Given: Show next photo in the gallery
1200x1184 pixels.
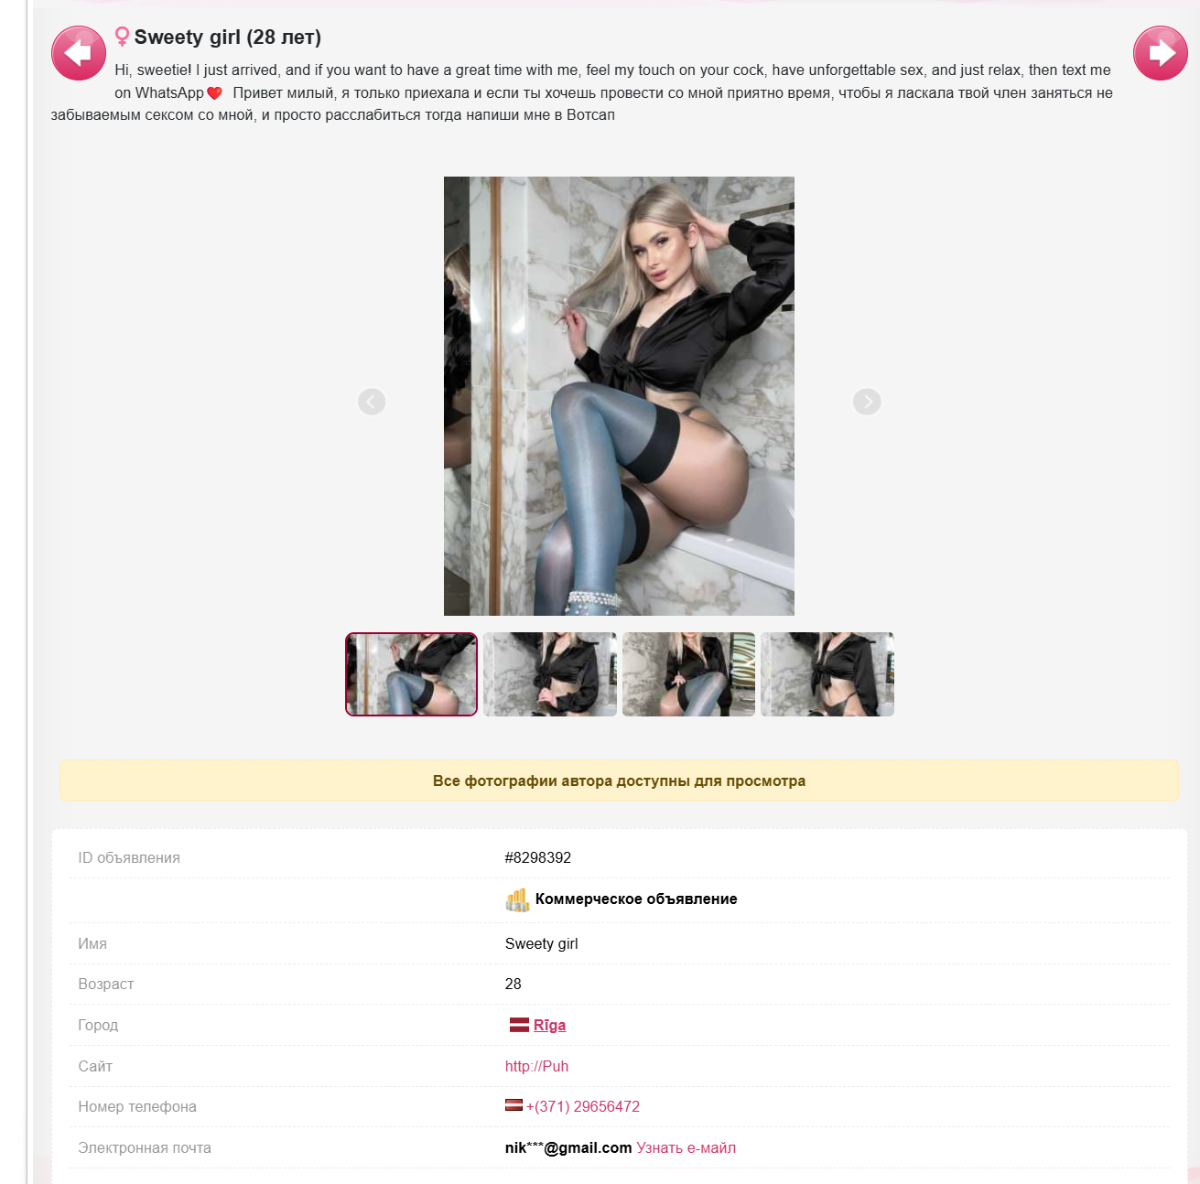Looking at the screenshot, I should pyautogui.click(x=867, y=402).
